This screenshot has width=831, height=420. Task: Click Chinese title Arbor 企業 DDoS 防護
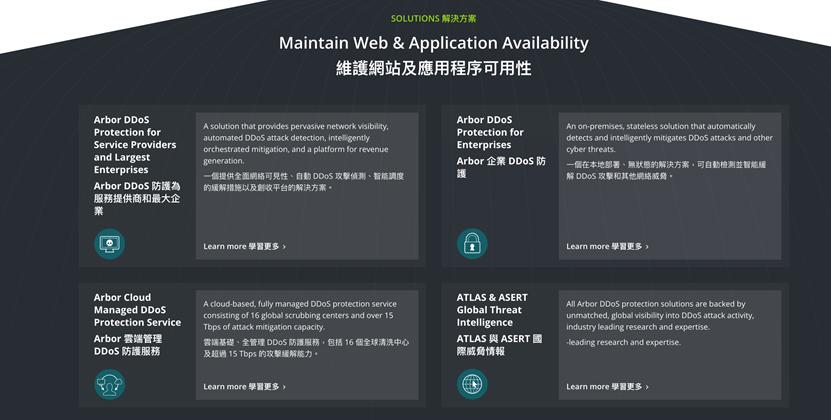coord(501,167)
